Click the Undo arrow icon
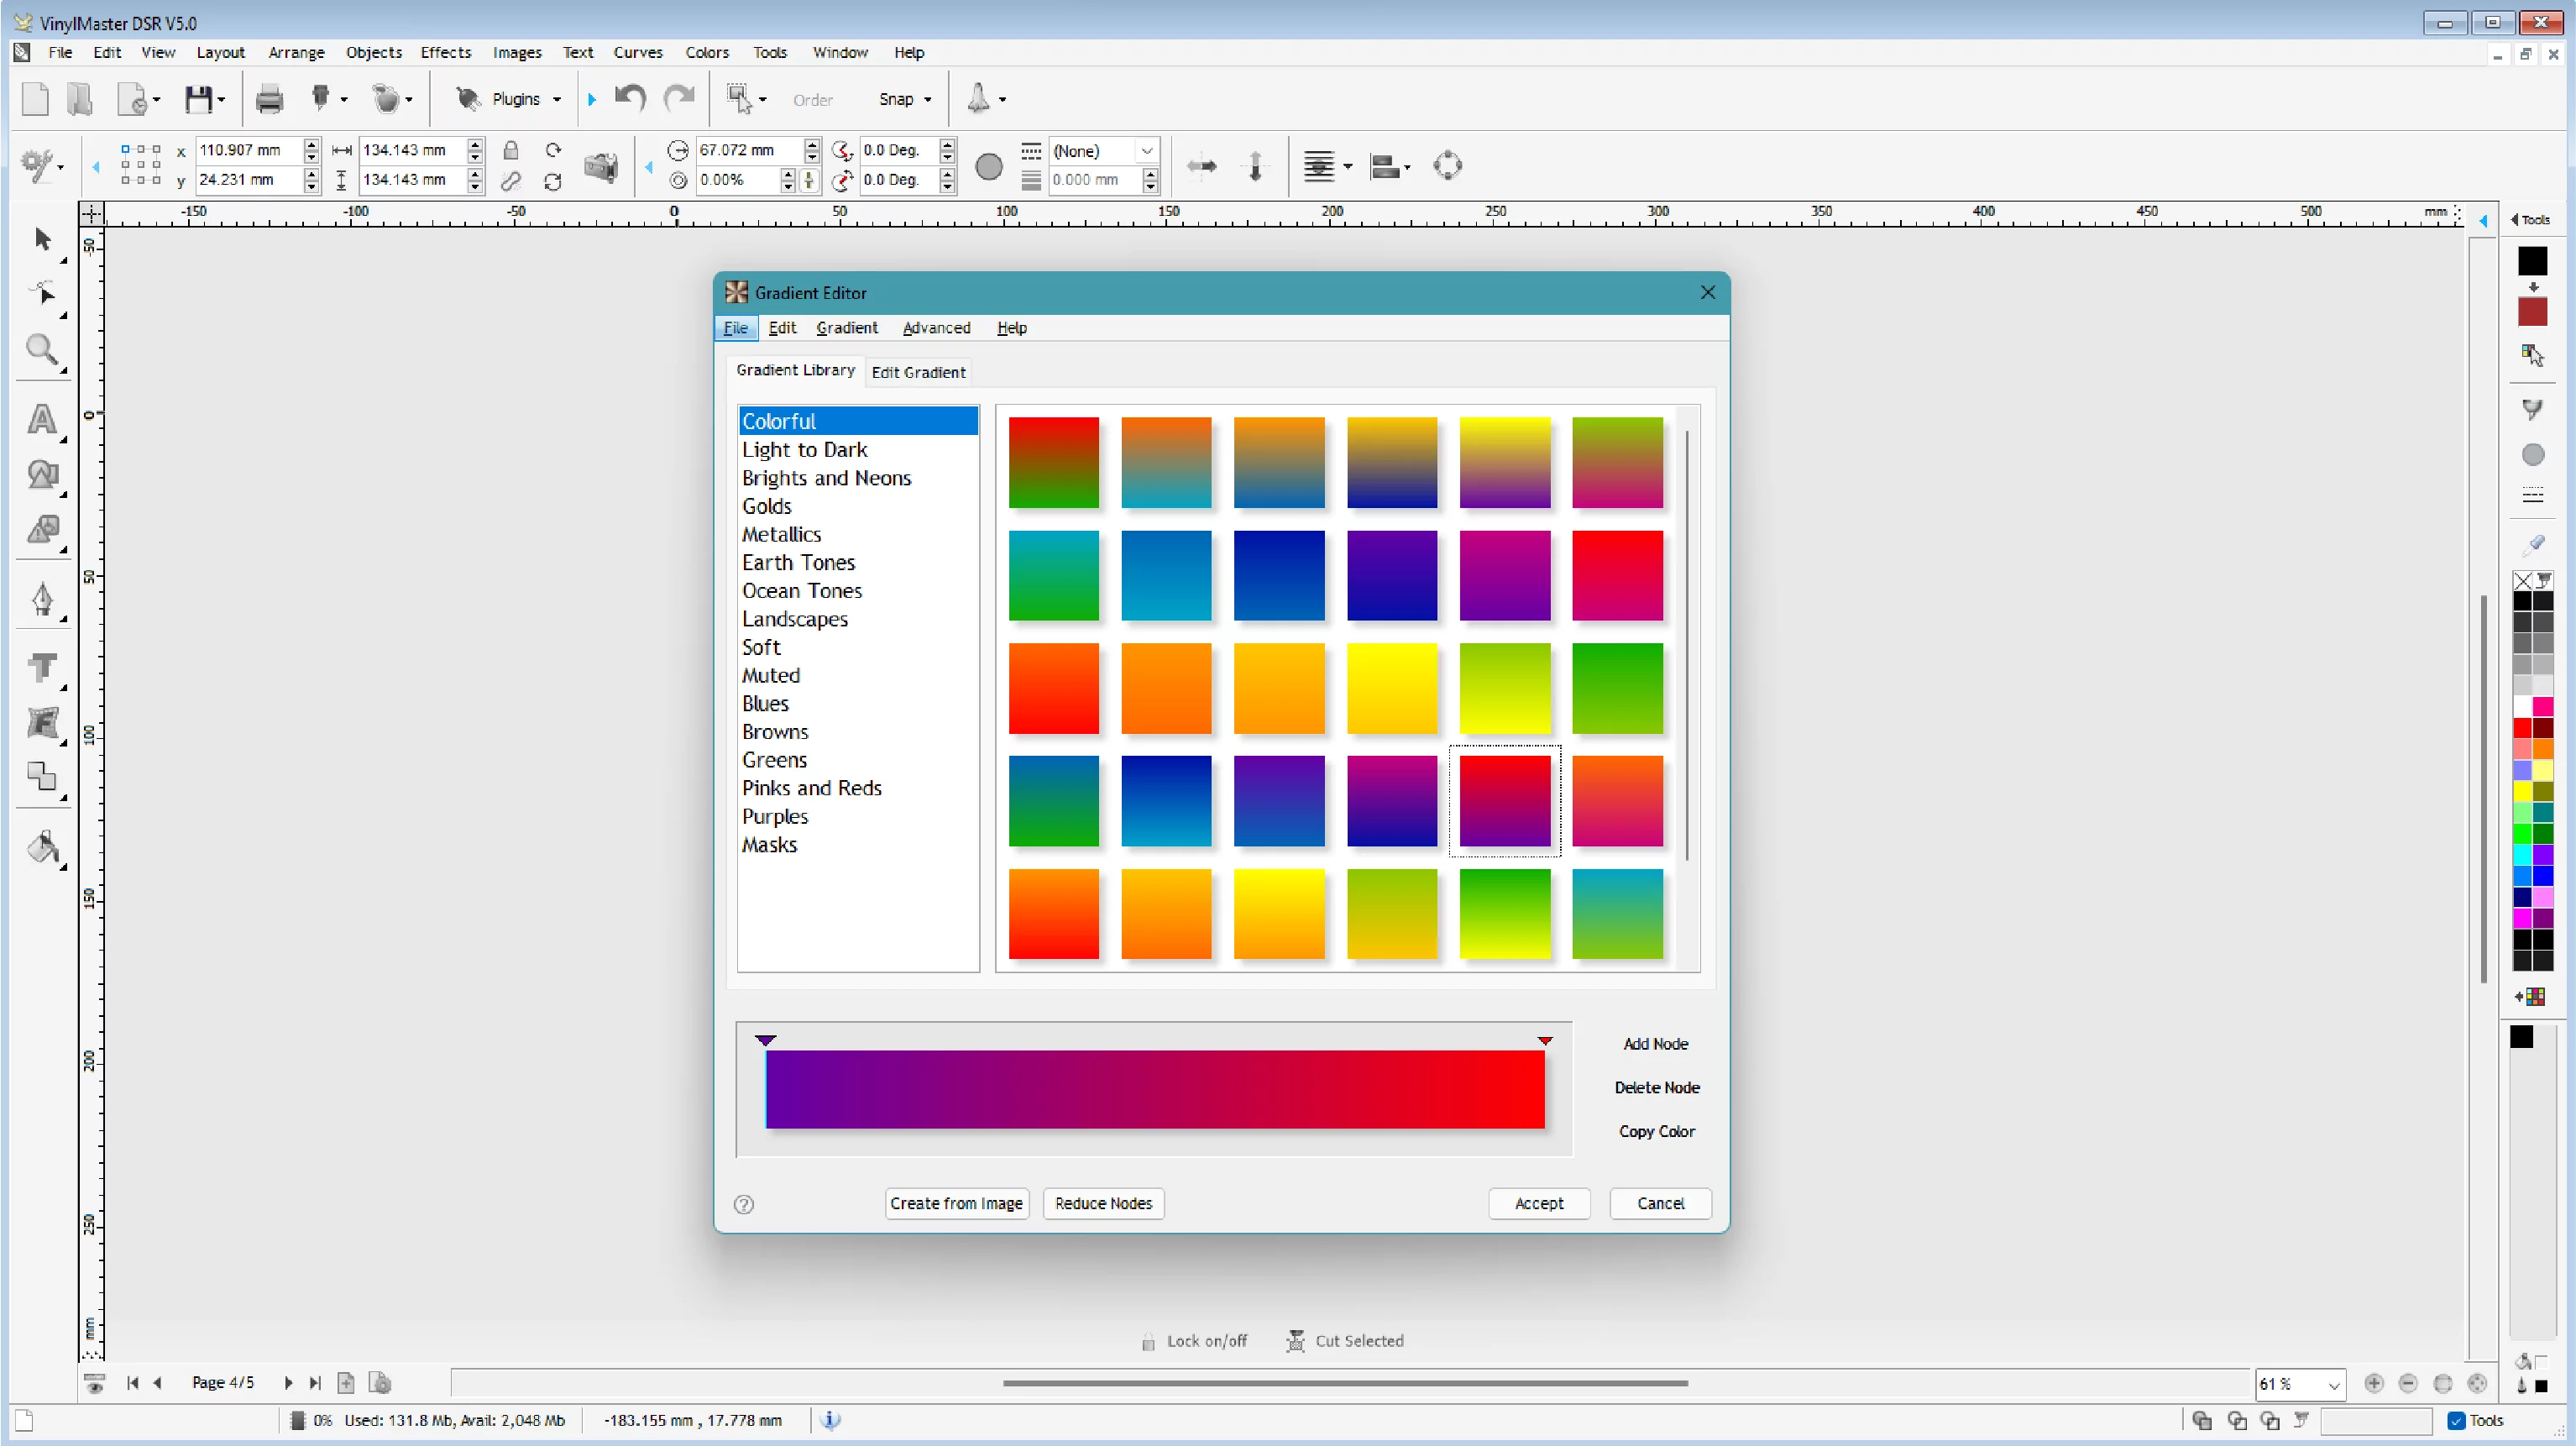This screenshot has width=2576, height=1446. pyautogui.click(x=630, y=98)
